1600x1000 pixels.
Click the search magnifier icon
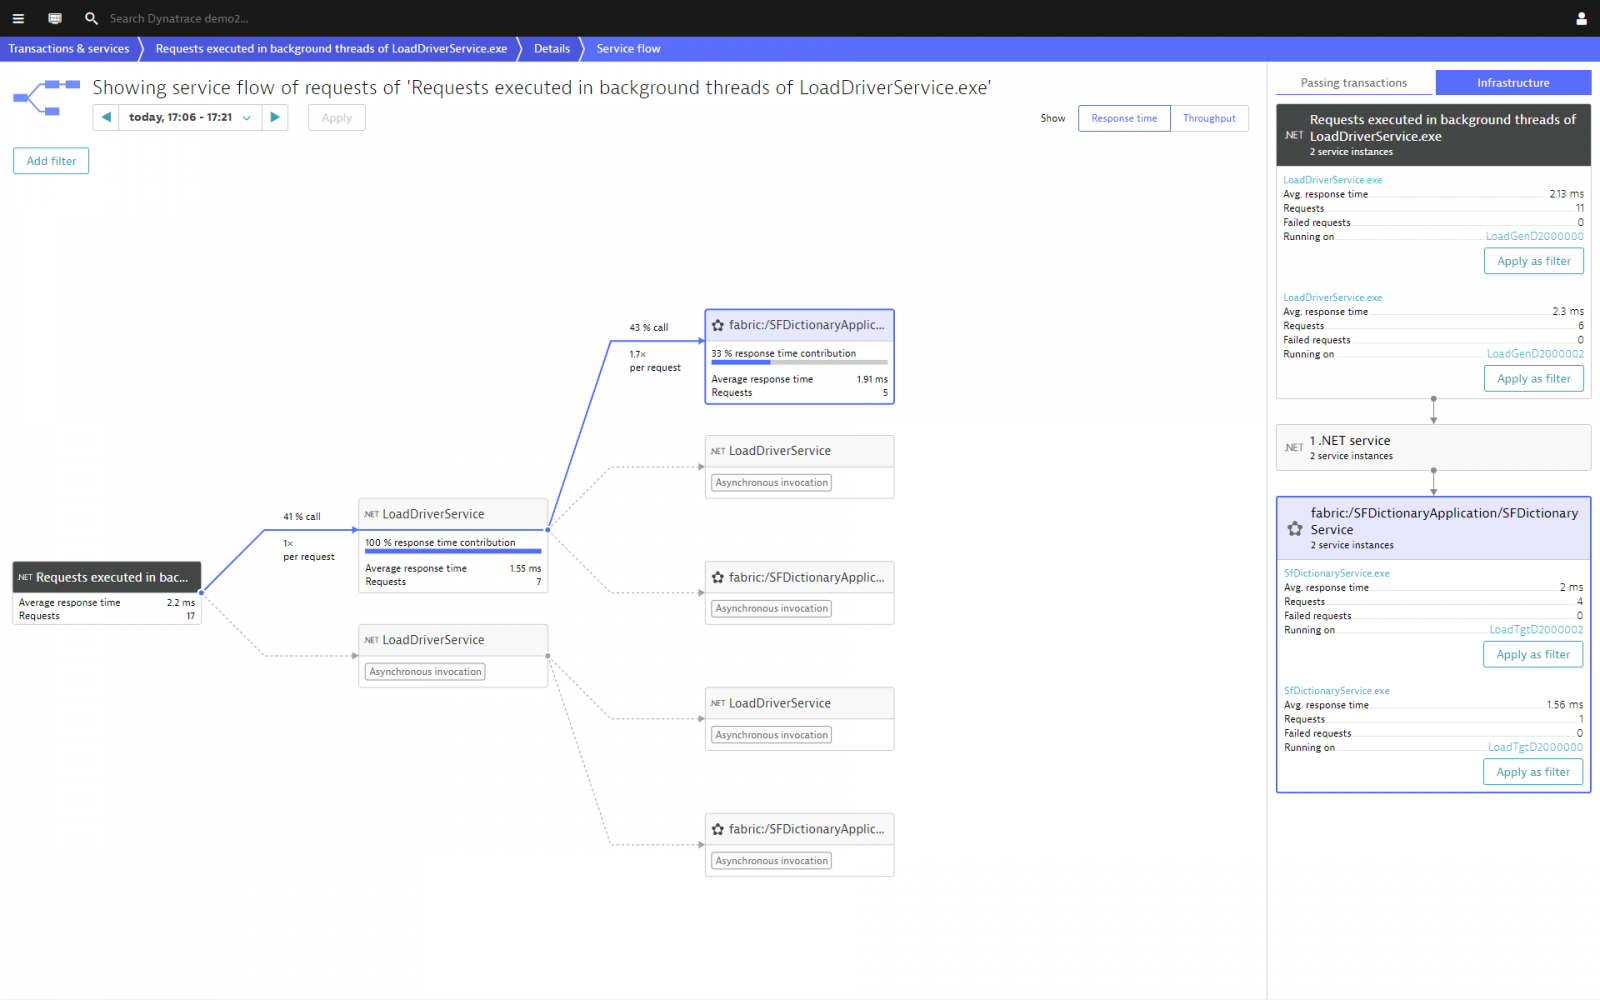91,18
